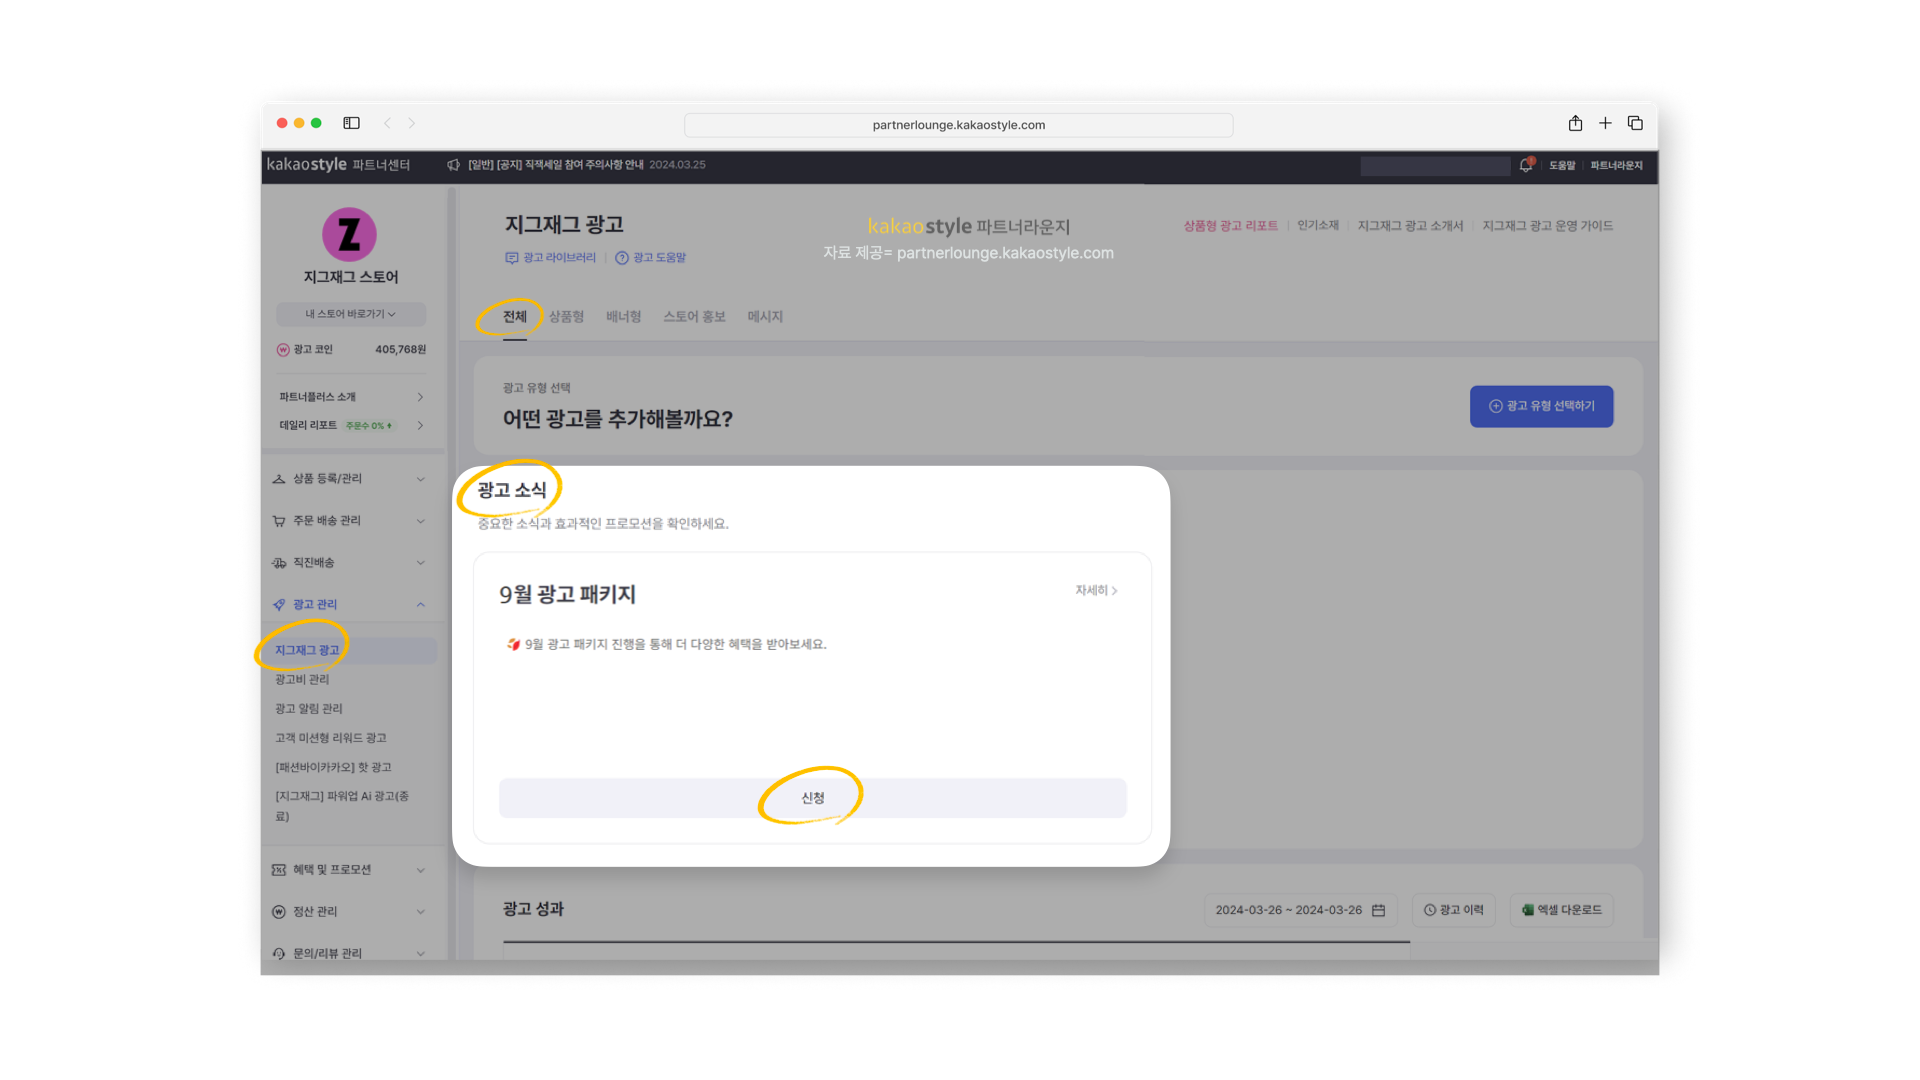Collapse the 광고 관리 menu chevron

[x=421, y=605]
